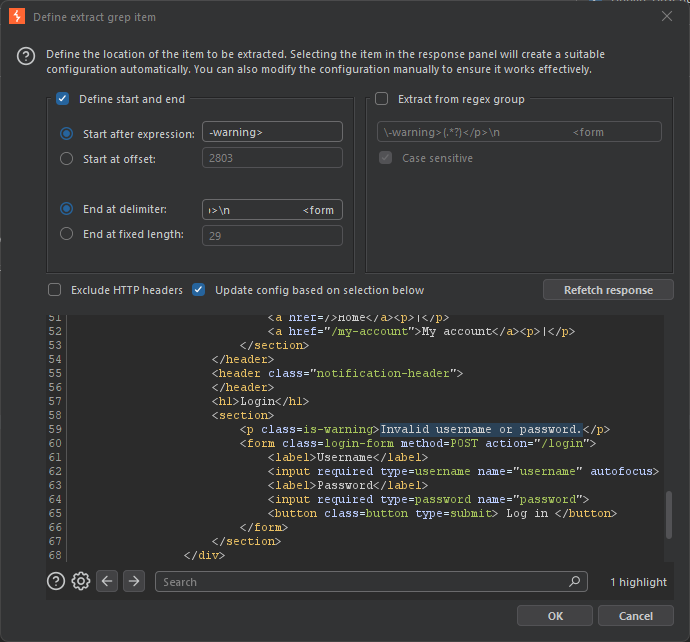Click highlighted 'Invalid username or password.' text

click(x=481, y=429)
